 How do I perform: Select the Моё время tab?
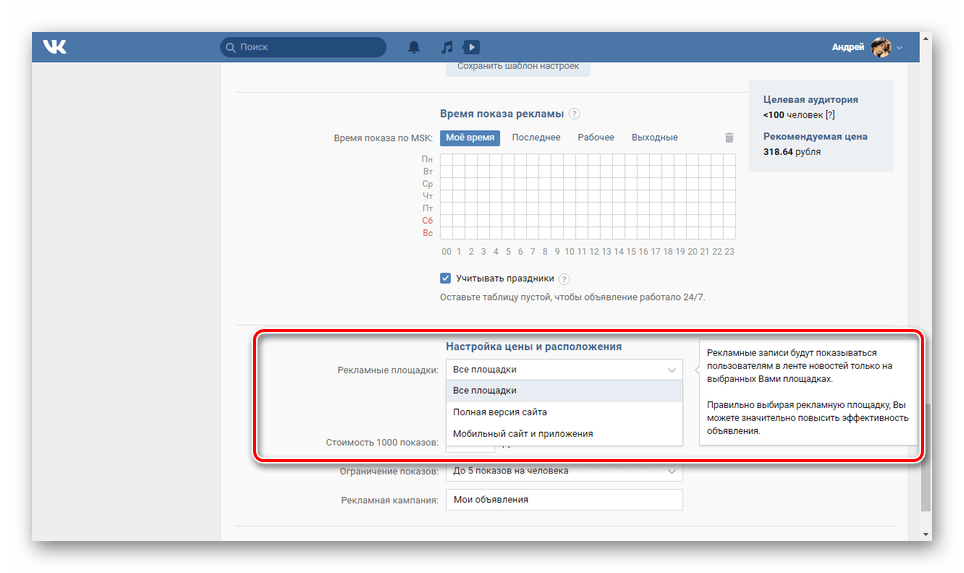[x=470, y=138]
